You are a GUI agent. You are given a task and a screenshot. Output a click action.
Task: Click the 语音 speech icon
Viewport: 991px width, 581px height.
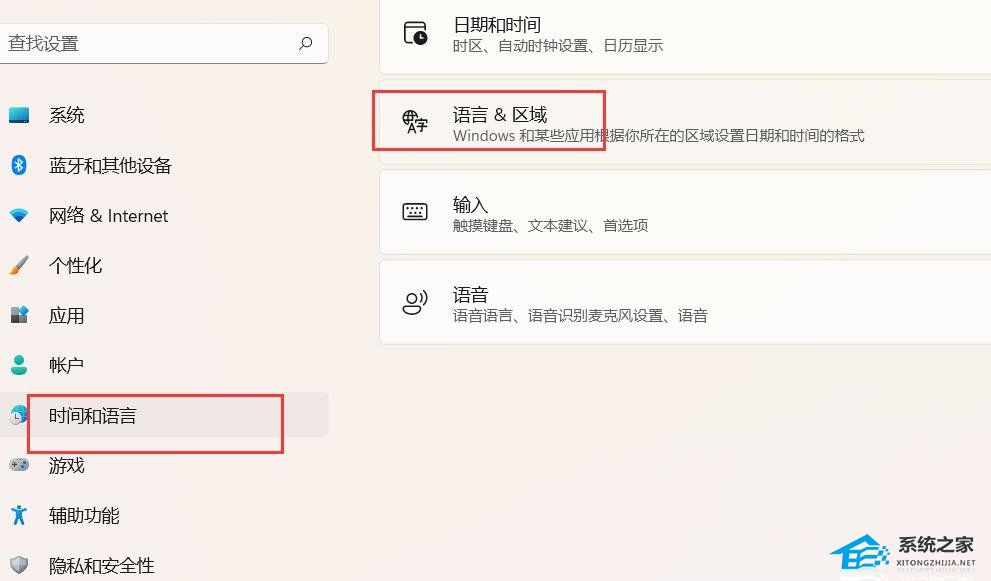(415, 302)
